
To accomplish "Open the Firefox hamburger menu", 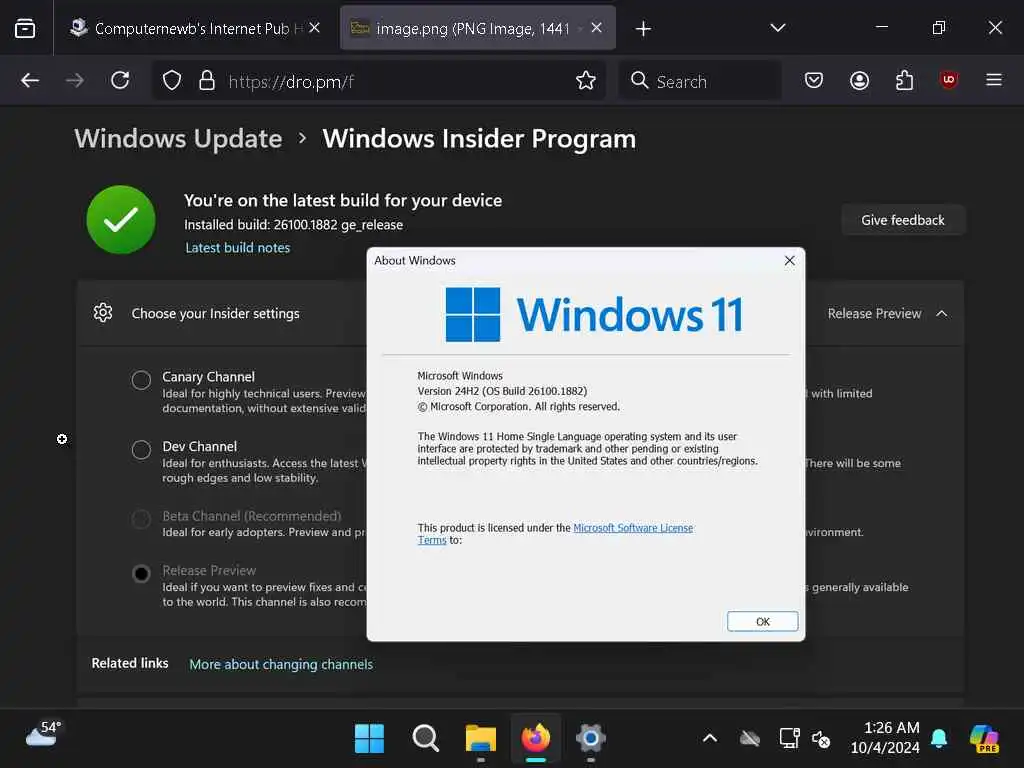I will point(994,80).
